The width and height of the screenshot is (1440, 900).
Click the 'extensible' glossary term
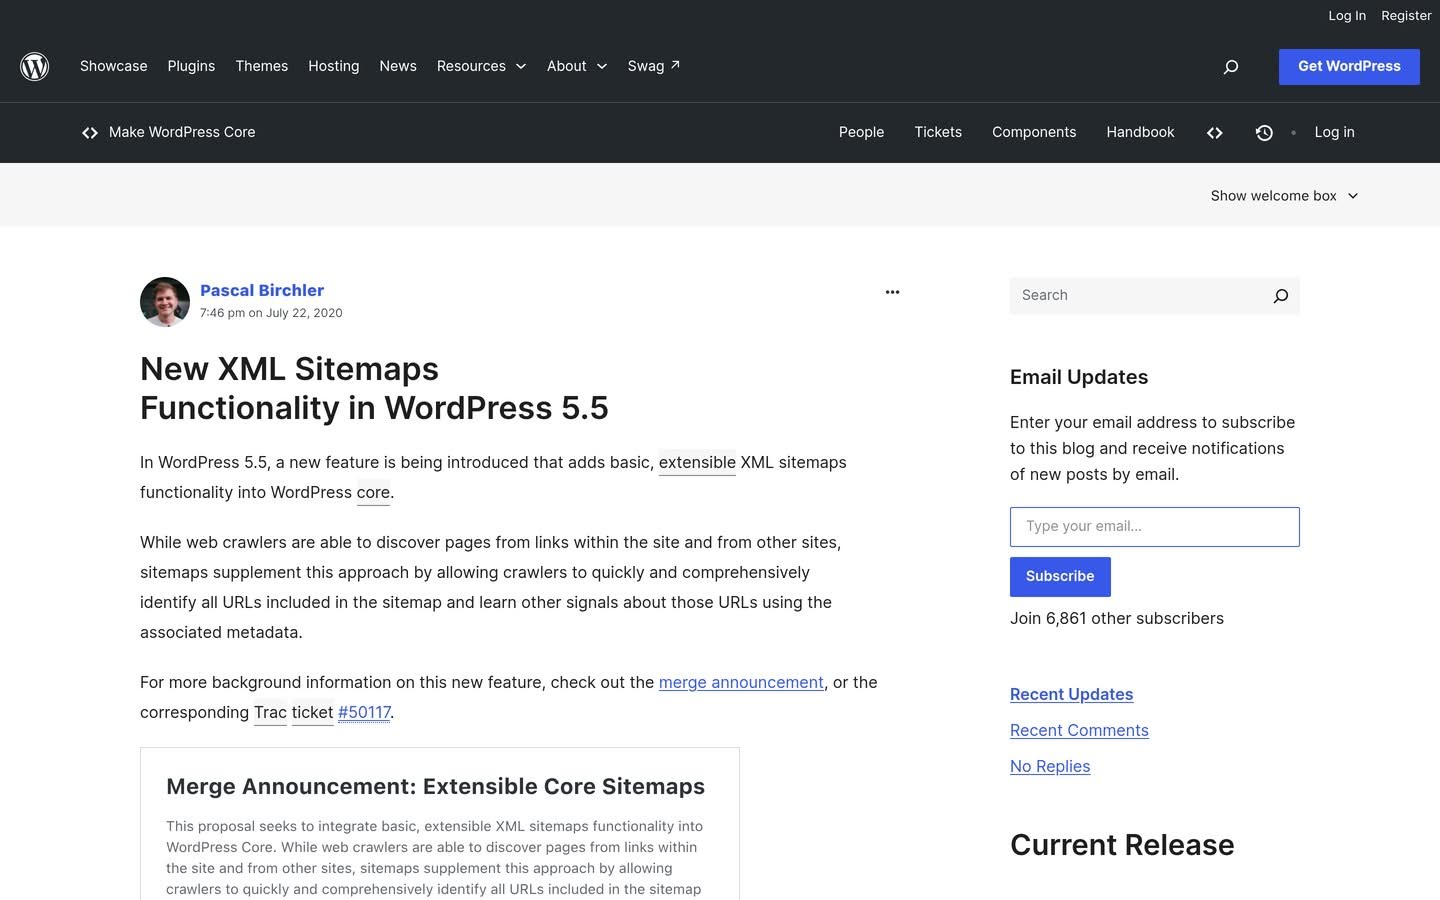click(697, 462)
